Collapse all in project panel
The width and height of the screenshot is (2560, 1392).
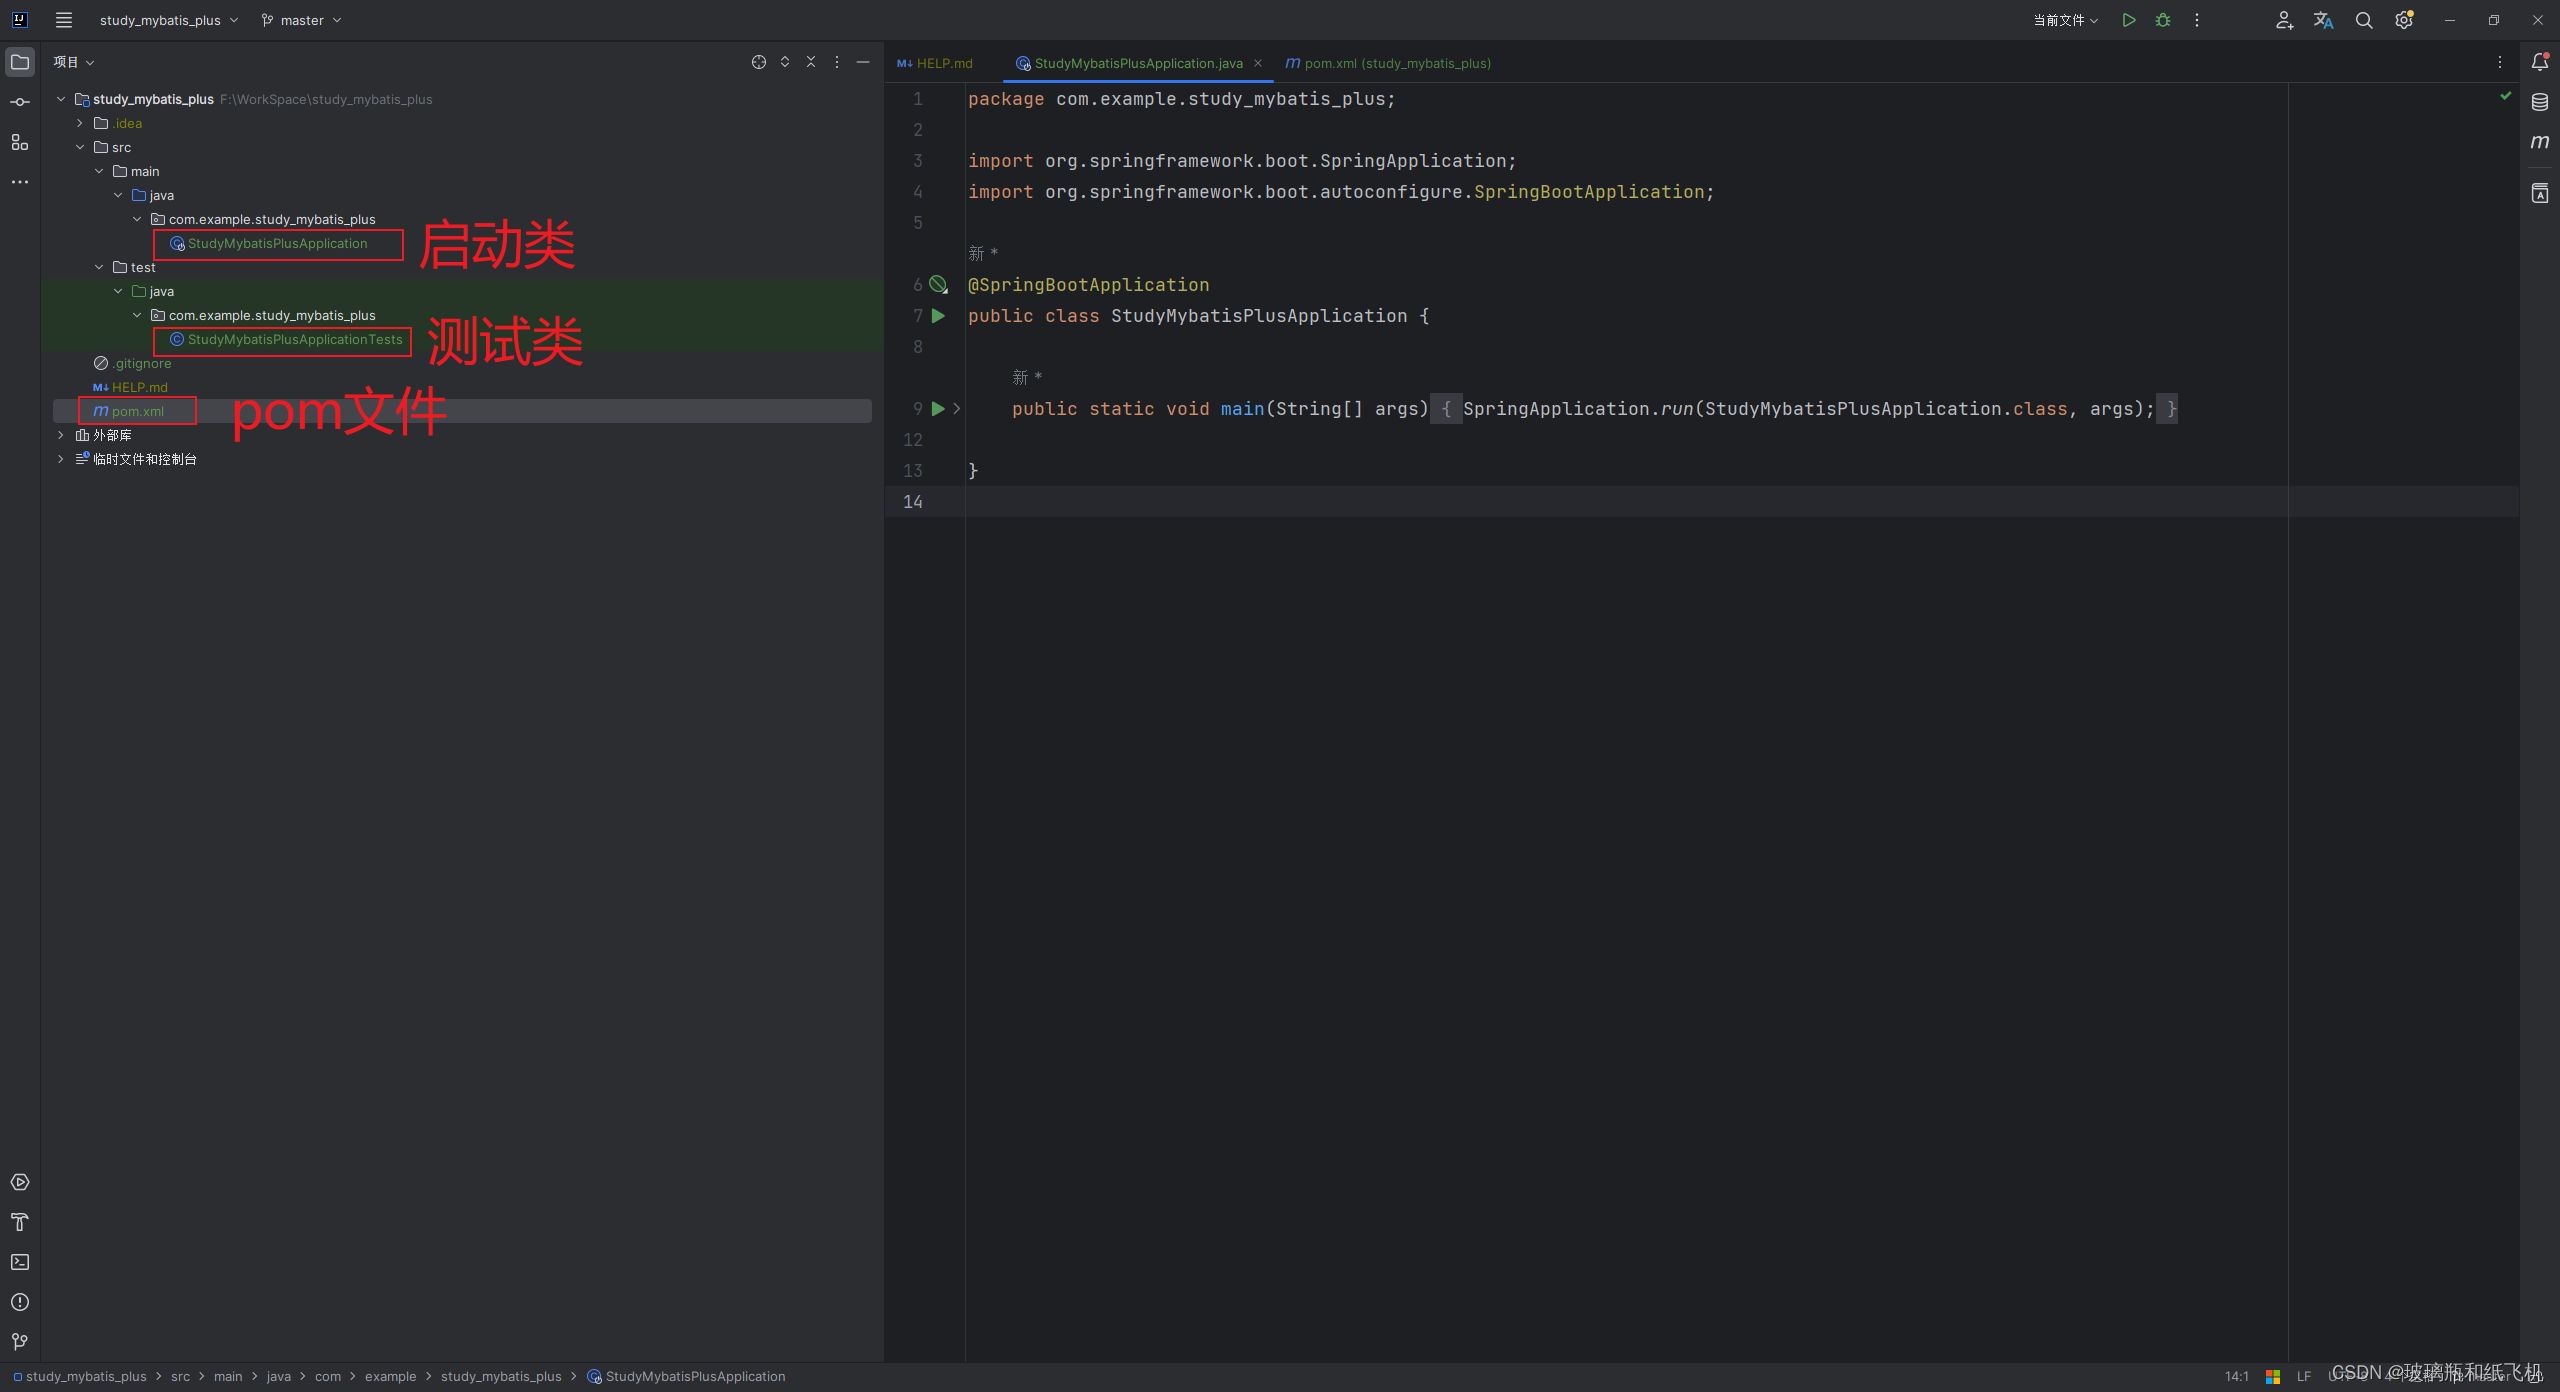click(811, 62)
